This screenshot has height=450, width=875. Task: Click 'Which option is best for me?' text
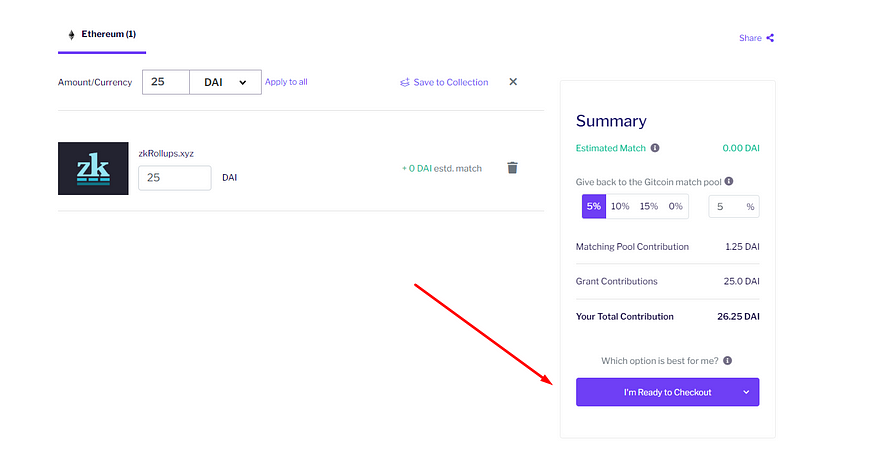660,361
